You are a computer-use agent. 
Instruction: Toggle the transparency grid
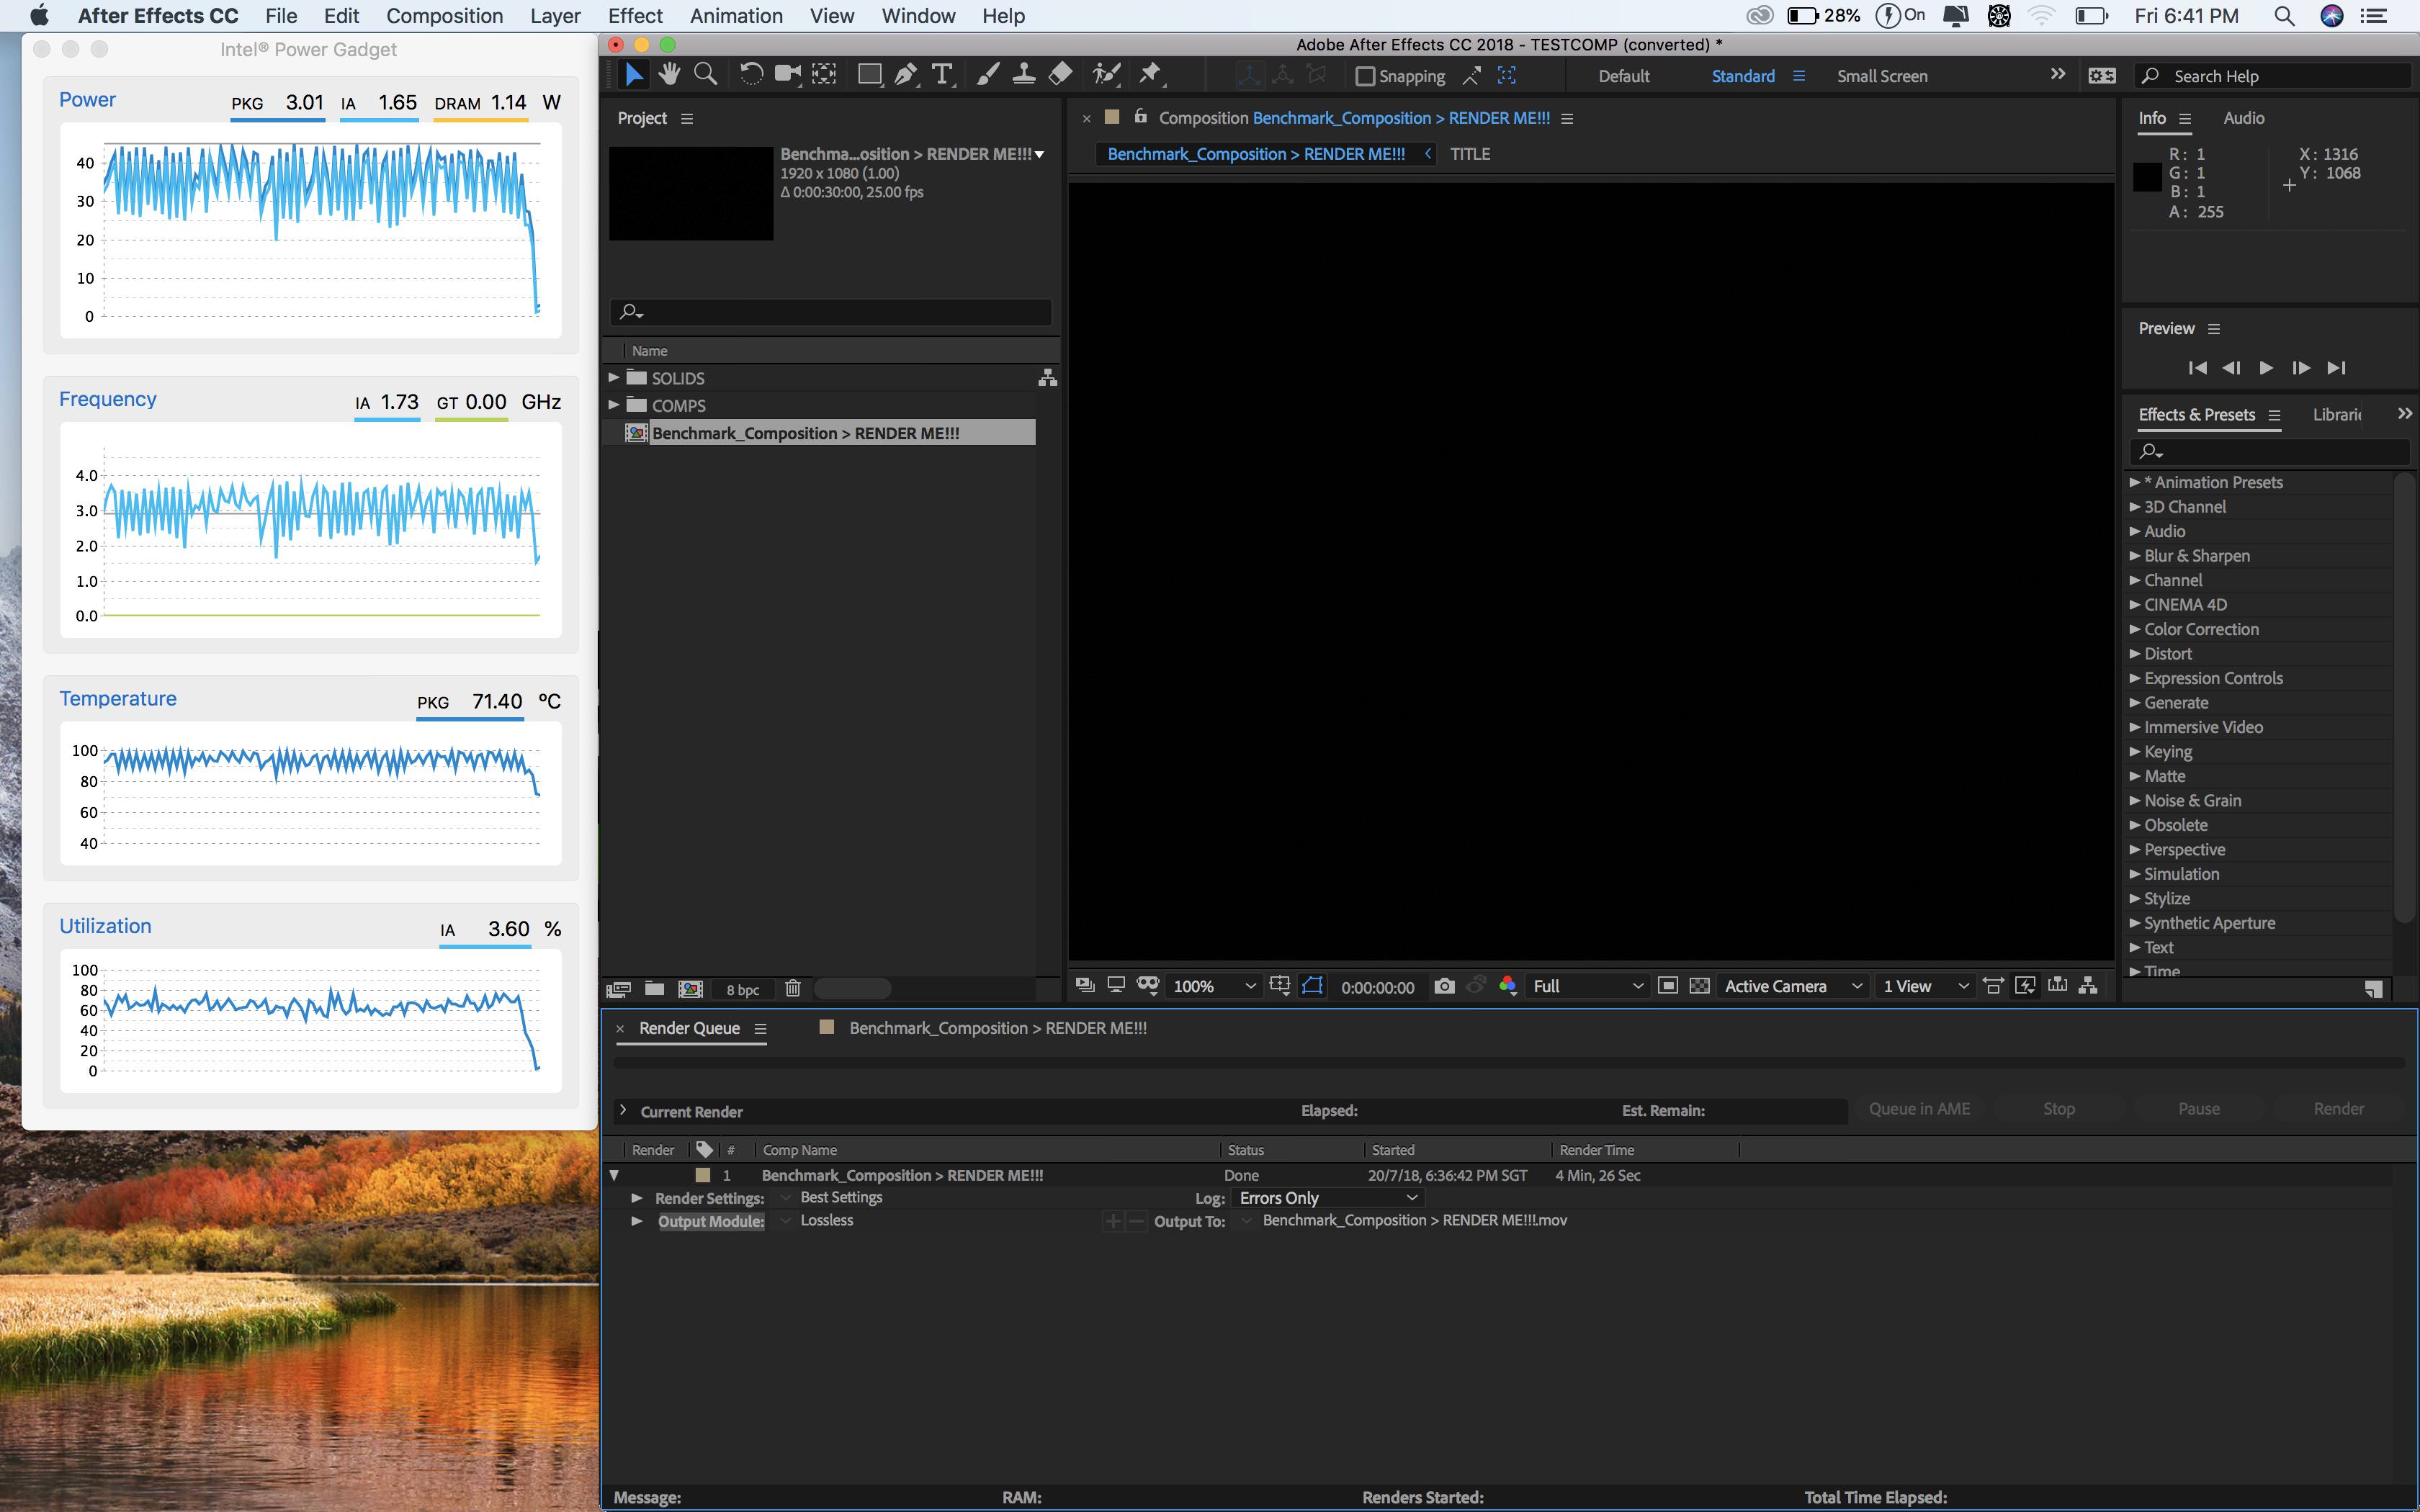[1699, 986]
